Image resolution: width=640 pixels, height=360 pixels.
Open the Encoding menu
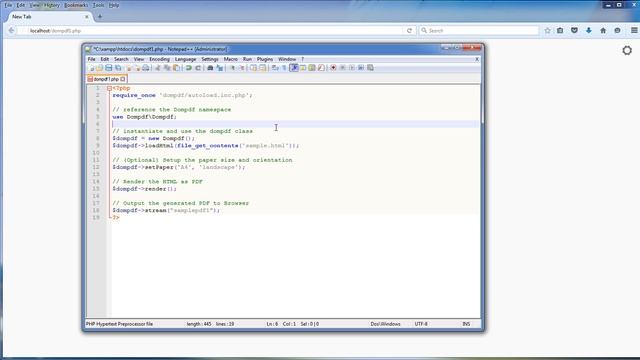159,59
